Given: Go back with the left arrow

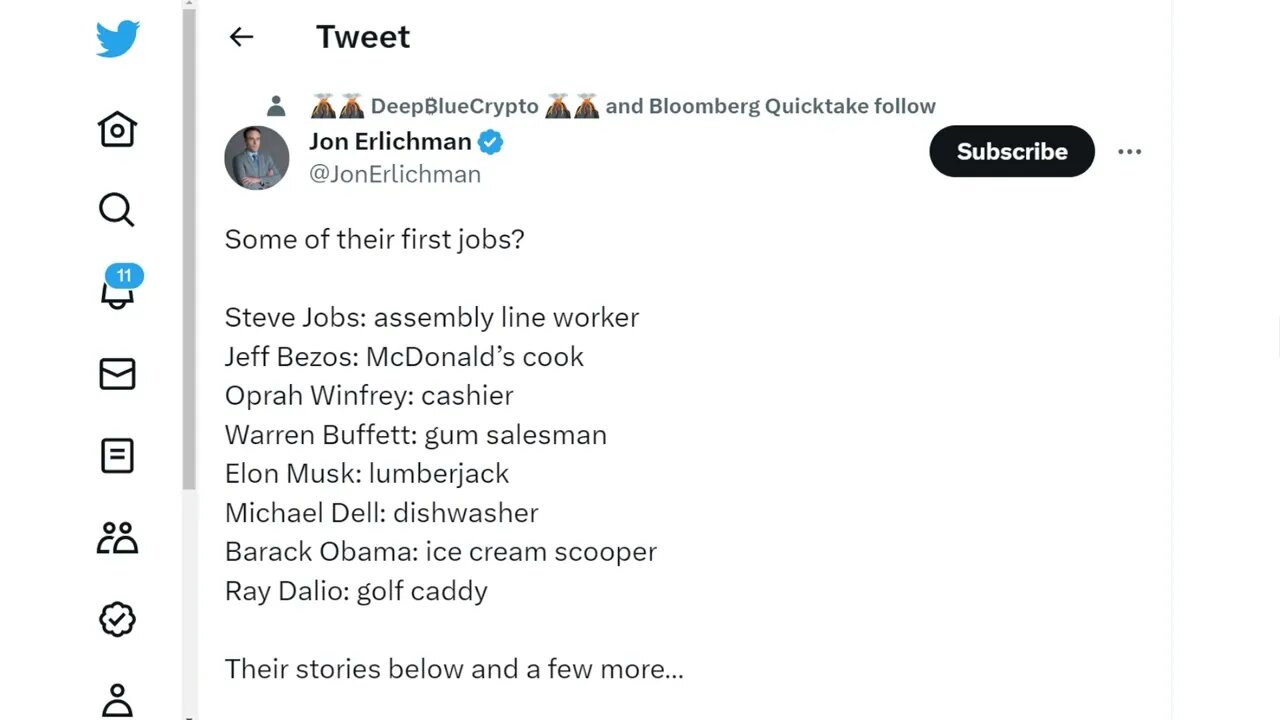Looking at the screenshot, I should (x=241, y=37).
